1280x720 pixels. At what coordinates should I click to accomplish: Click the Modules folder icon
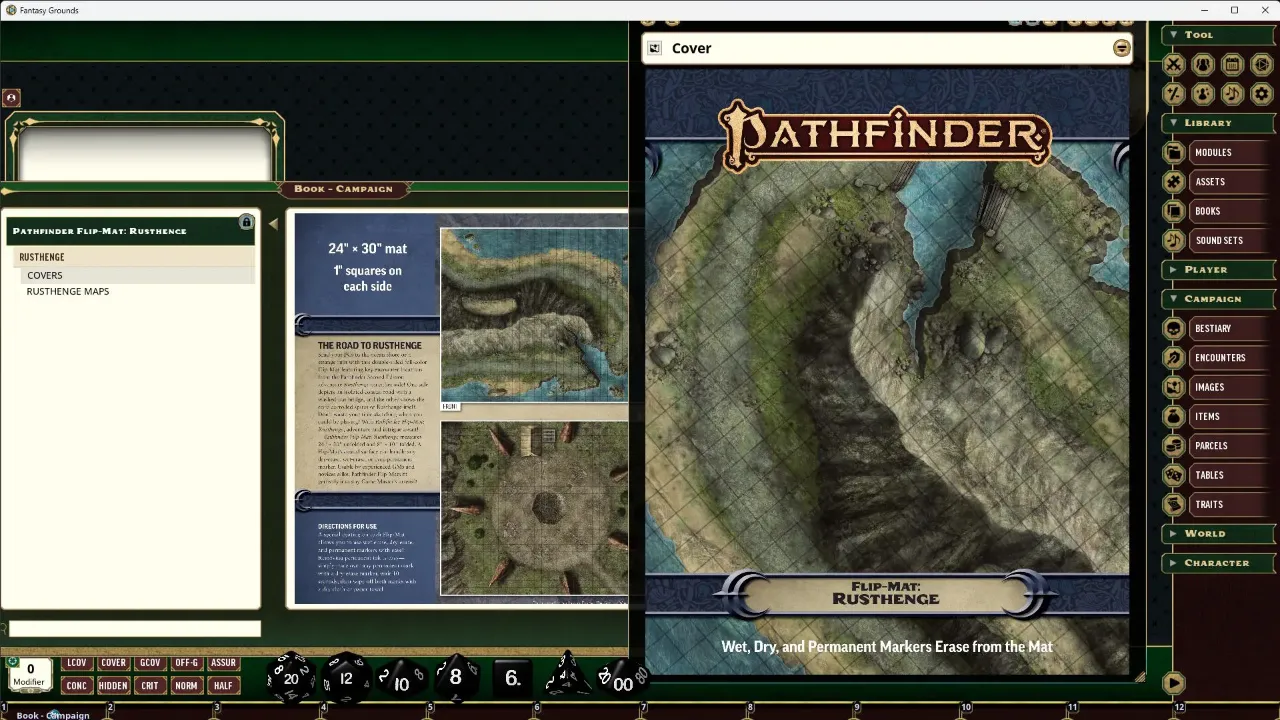click(1174, 153)
